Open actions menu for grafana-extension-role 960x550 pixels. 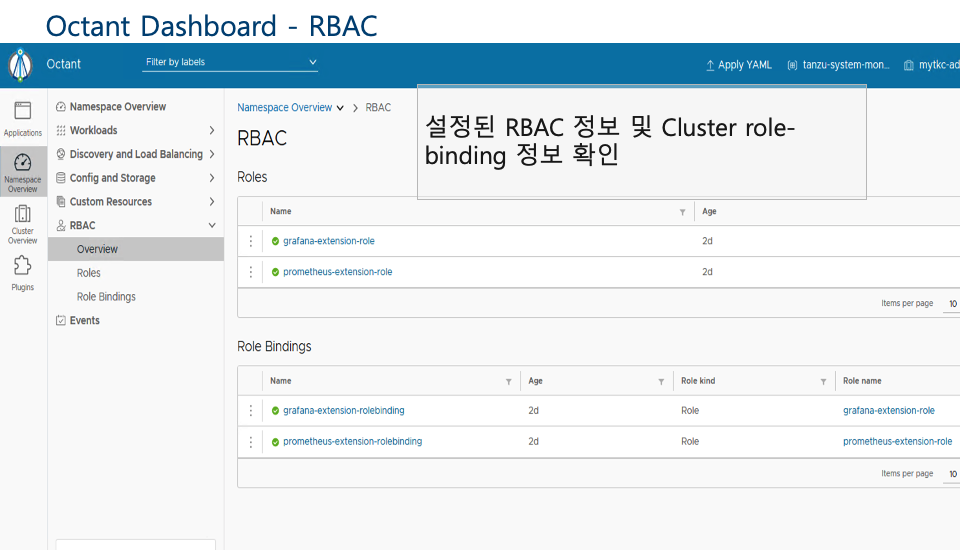[250, 241]
